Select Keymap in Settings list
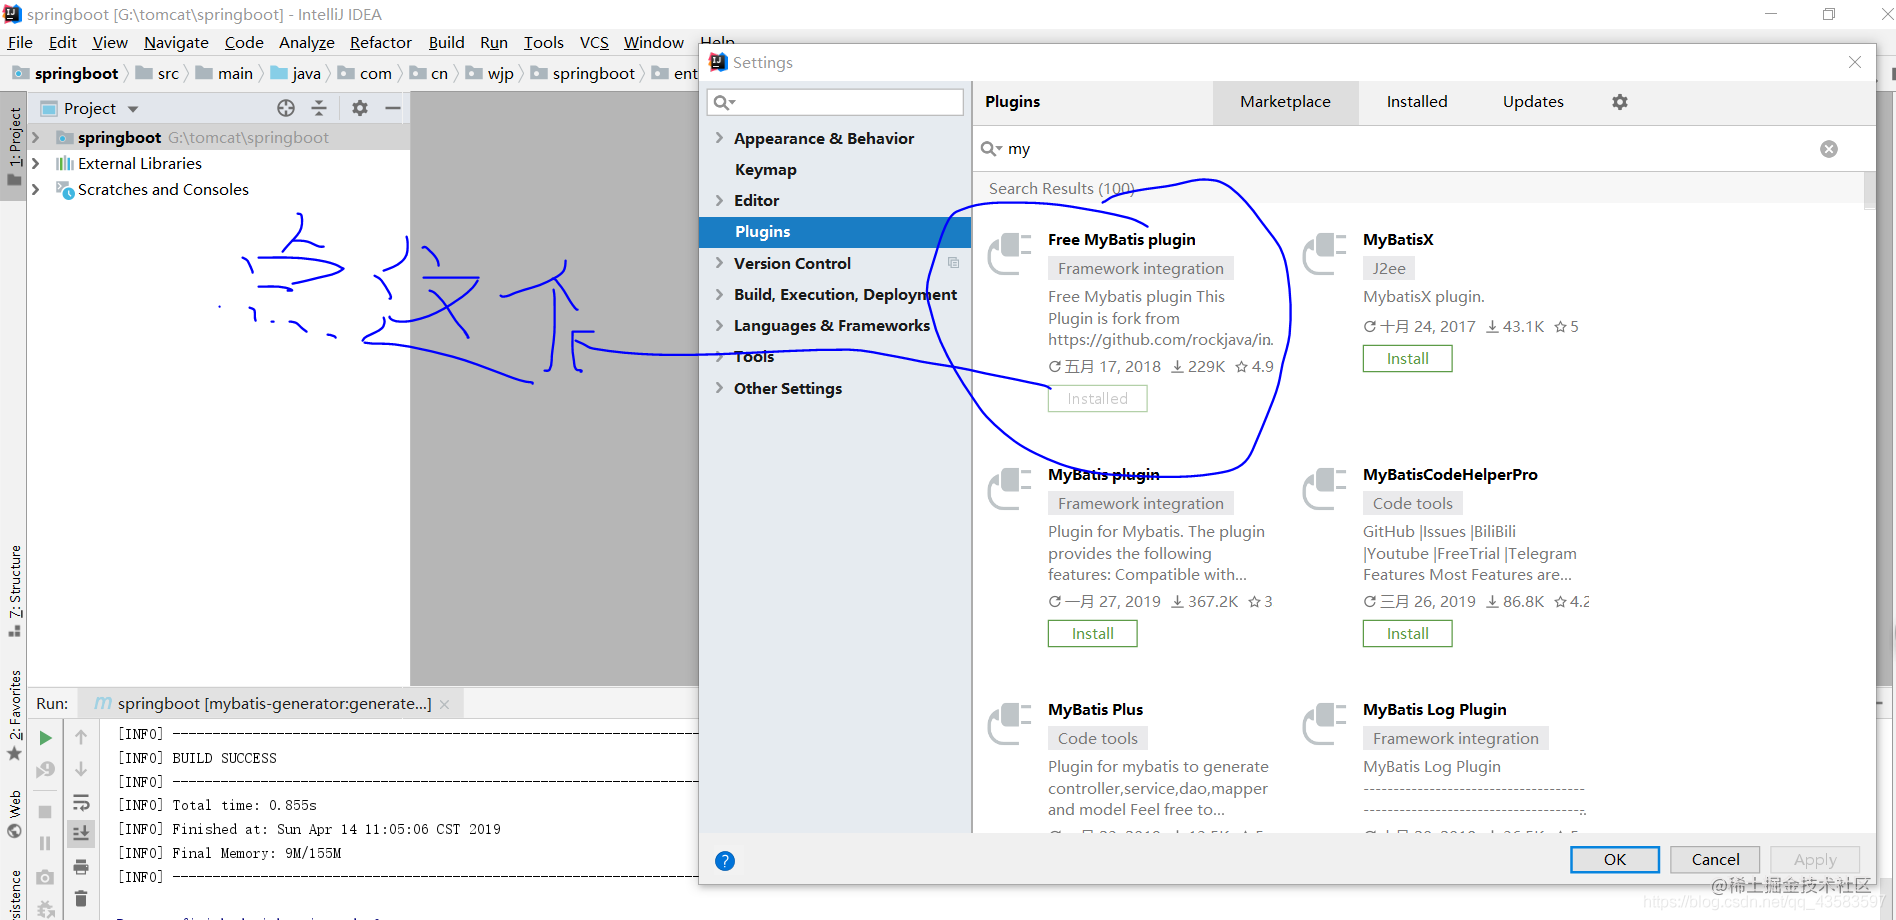 point(765,169)
